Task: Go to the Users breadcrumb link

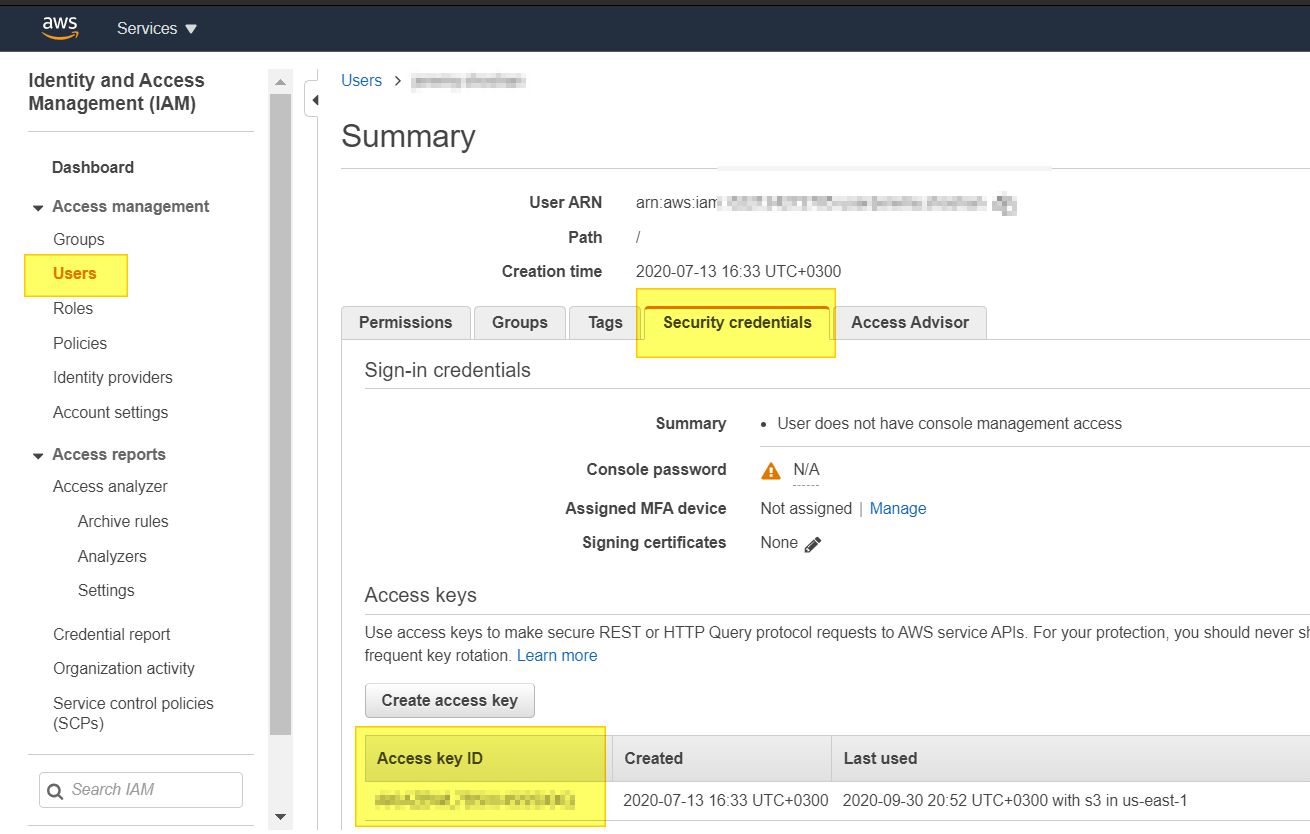Action: 361,81
